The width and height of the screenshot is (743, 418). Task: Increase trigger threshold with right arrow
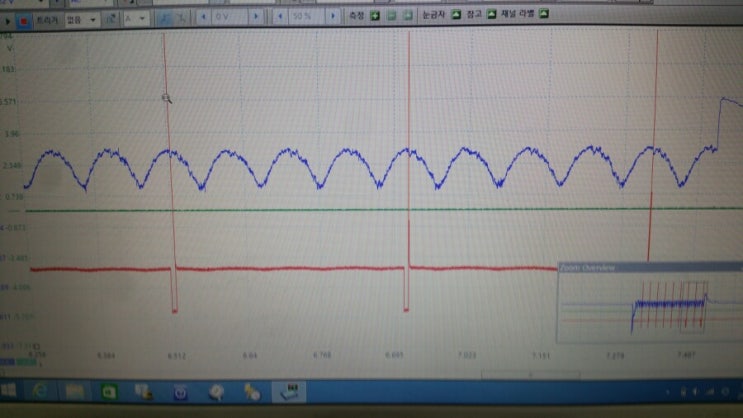[x=256, y=17]
